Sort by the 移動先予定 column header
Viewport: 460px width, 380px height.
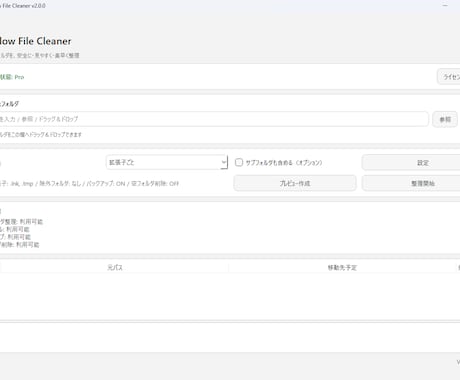tap(342, 267)
